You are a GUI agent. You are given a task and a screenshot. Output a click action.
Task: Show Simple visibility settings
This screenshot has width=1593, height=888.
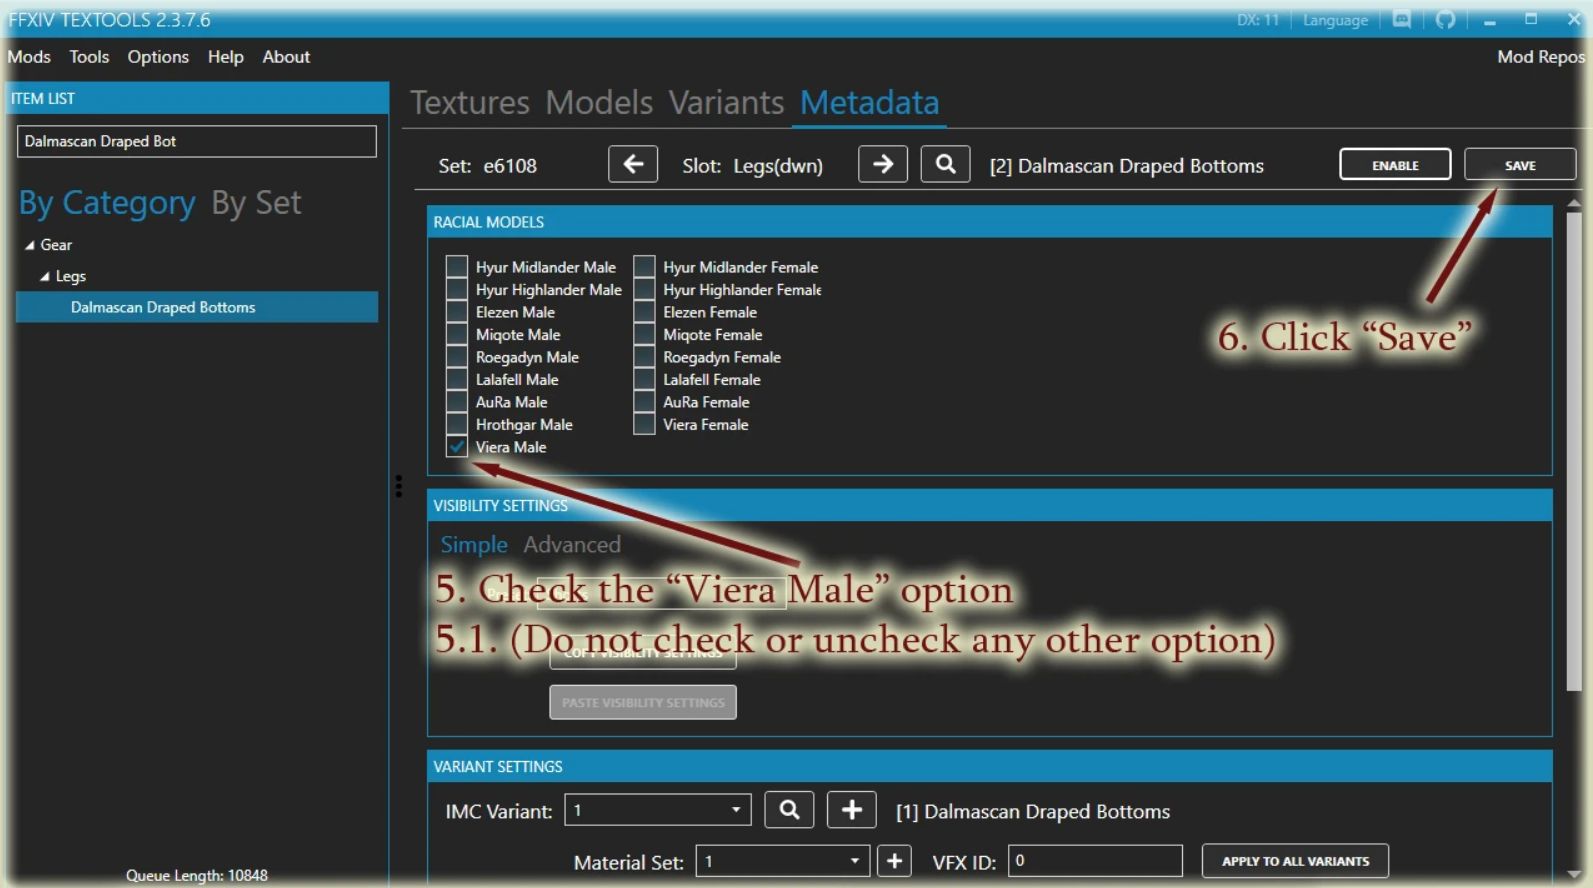tap(474, 545)
